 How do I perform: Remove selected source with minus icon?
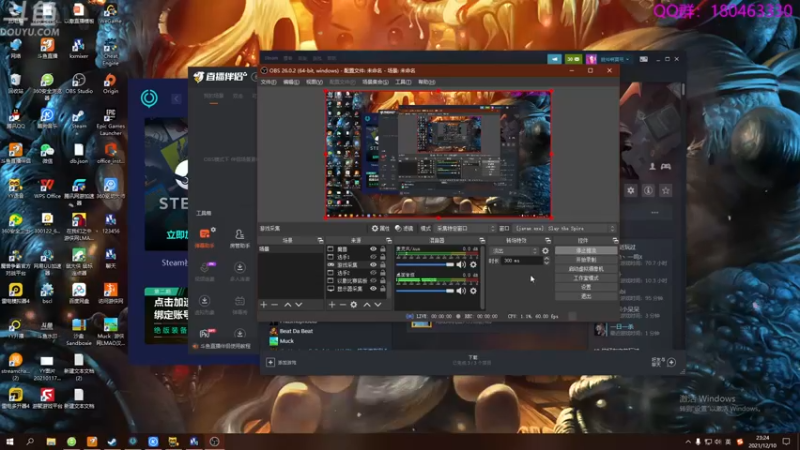point(342,305)
